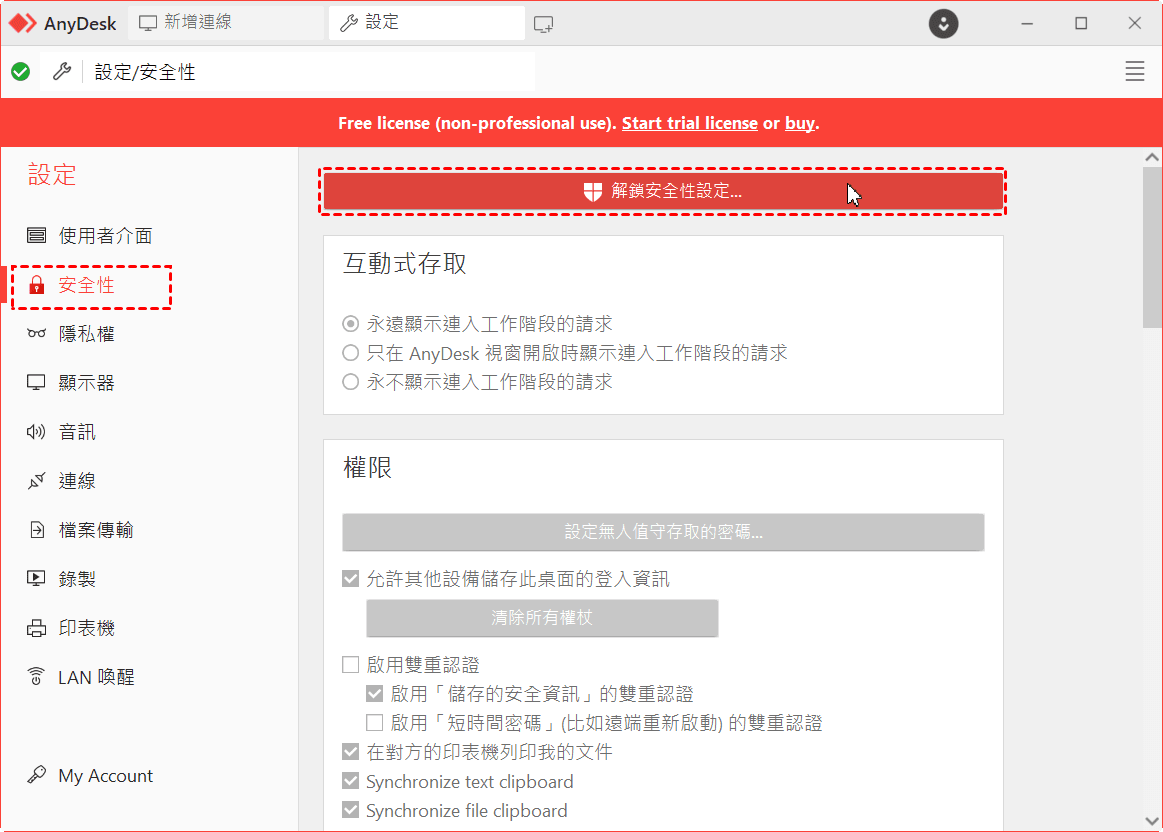The height and width of the screenshot is (832, 1163).
Task: Click the buy link in banner
Action: pos(799,123)
